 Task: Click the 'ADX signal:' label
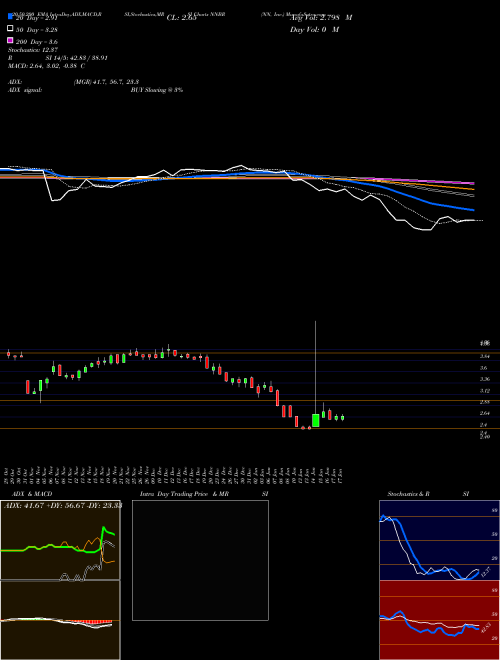click(25, 90)
